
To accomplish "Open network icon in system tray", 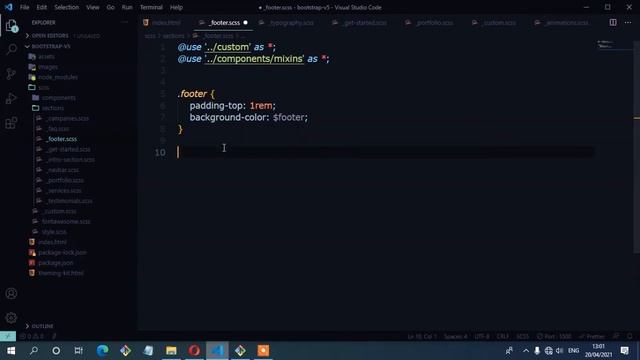I will 549,351.
